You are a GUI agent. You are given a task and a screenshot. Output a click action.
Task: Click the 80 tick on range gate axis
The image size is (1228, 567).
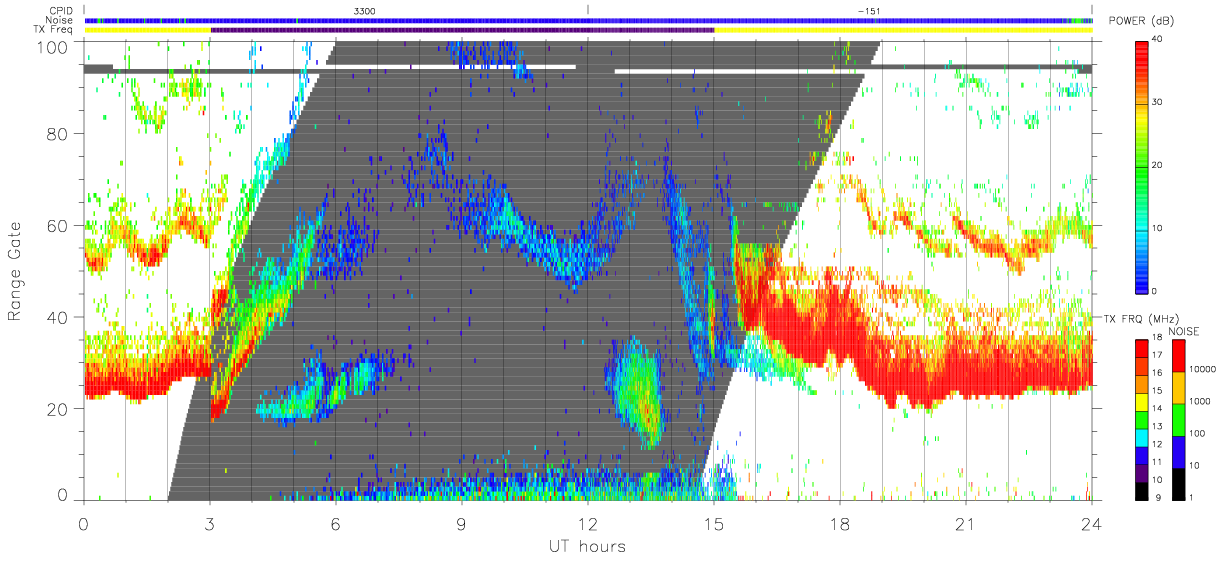[x=59, y=134]
